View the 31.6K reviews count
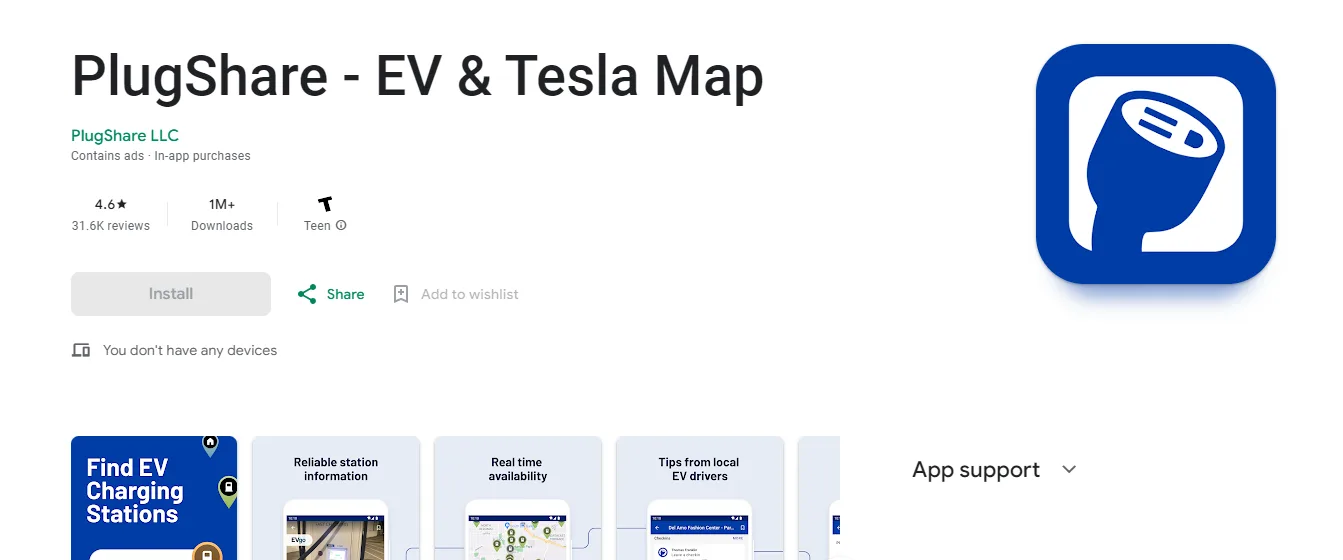1343x560 pixels. pyautogui.click(x=111, y=226)
